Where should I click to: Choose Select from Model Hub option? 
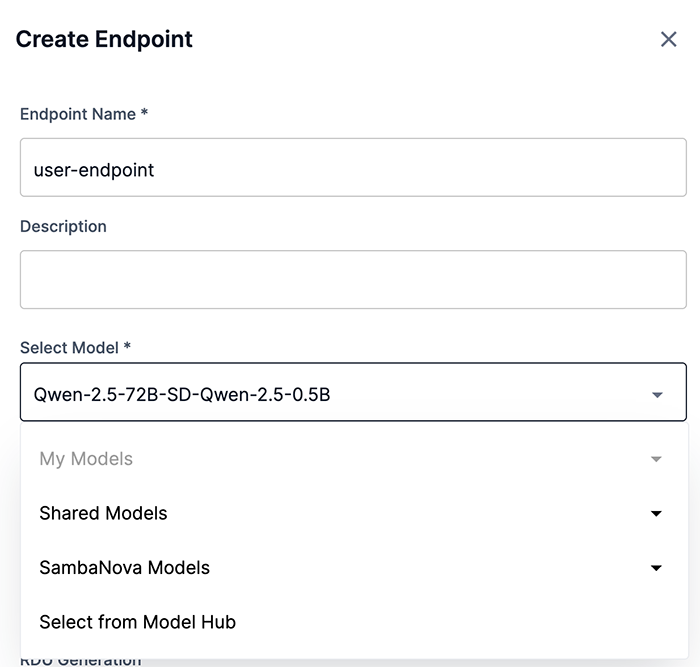(x=137, y=622)
